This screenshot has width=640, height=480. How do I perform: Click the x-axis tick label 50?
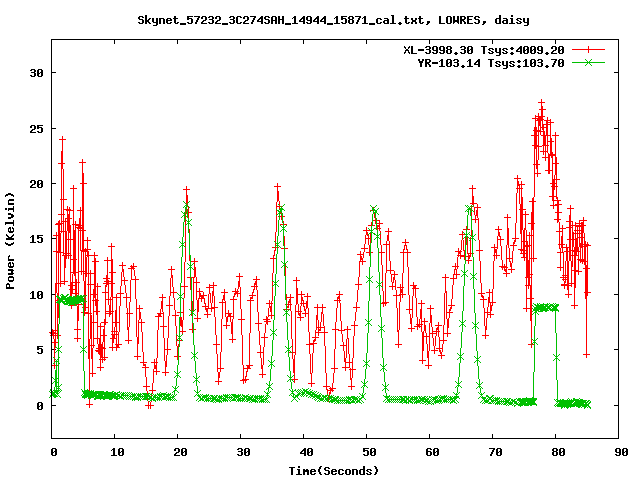point(369,452)
